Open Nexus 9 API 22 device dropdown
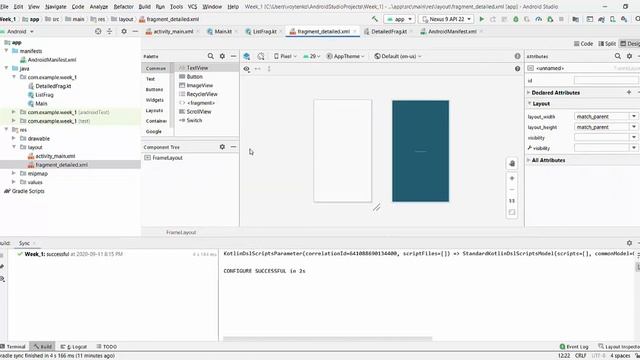 pos(447,19)
